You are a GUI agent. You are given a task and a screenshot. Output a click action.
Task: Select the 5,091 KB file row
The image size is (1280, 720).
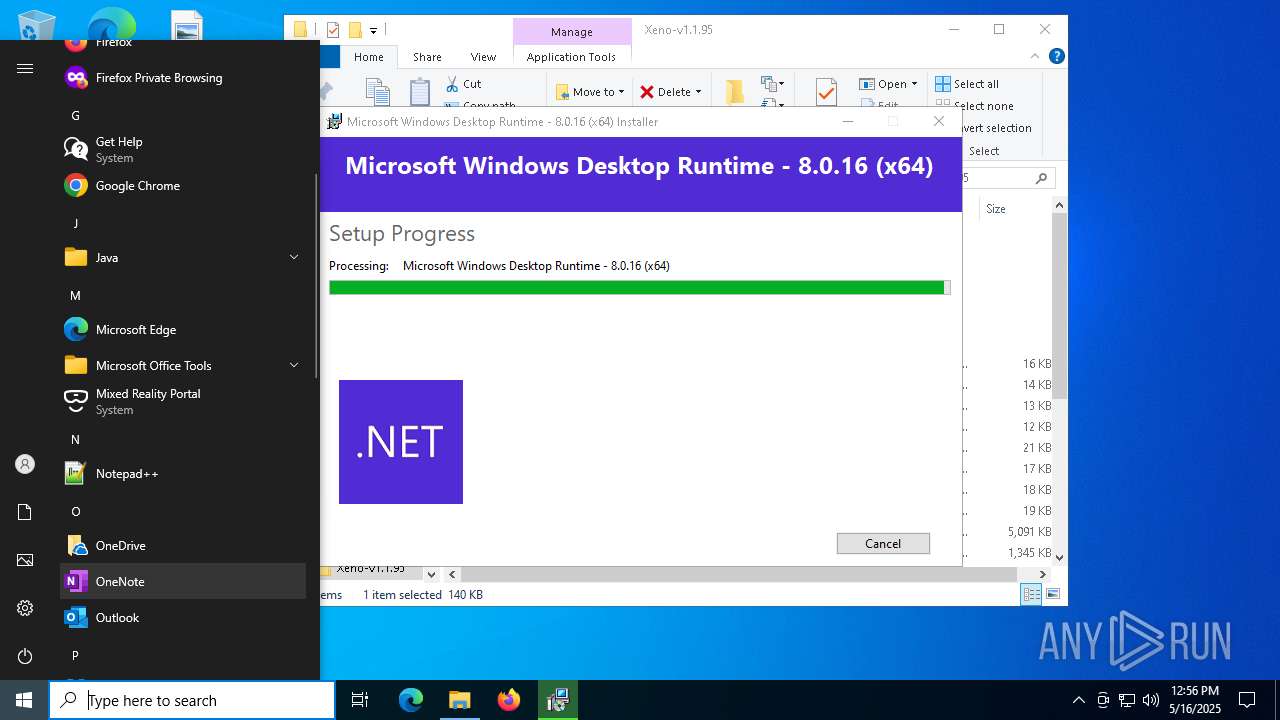pyautogui.click(x=1008, y=532)
